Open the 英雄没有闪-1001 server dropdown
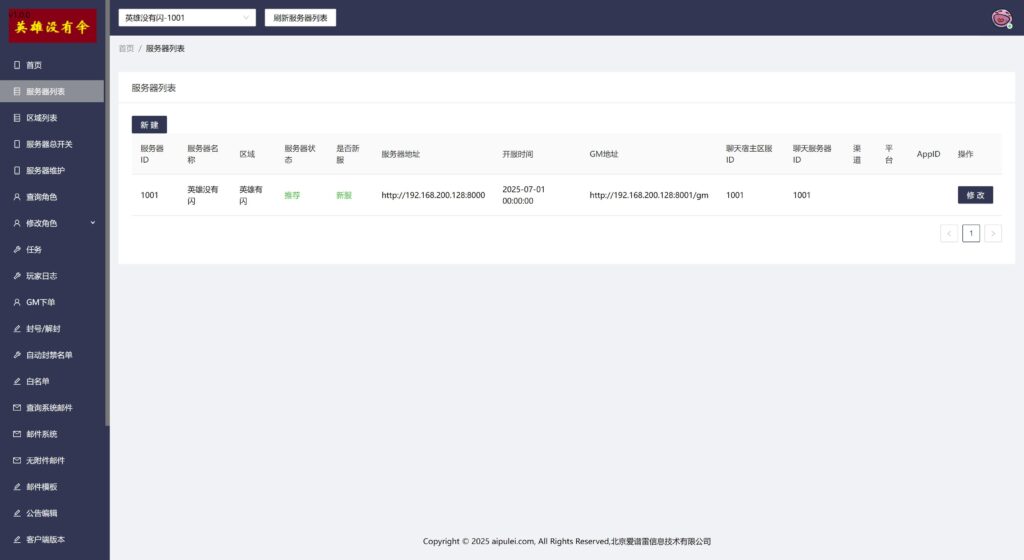This screenshot has width=1024, height=560. (x=187, y=18)
